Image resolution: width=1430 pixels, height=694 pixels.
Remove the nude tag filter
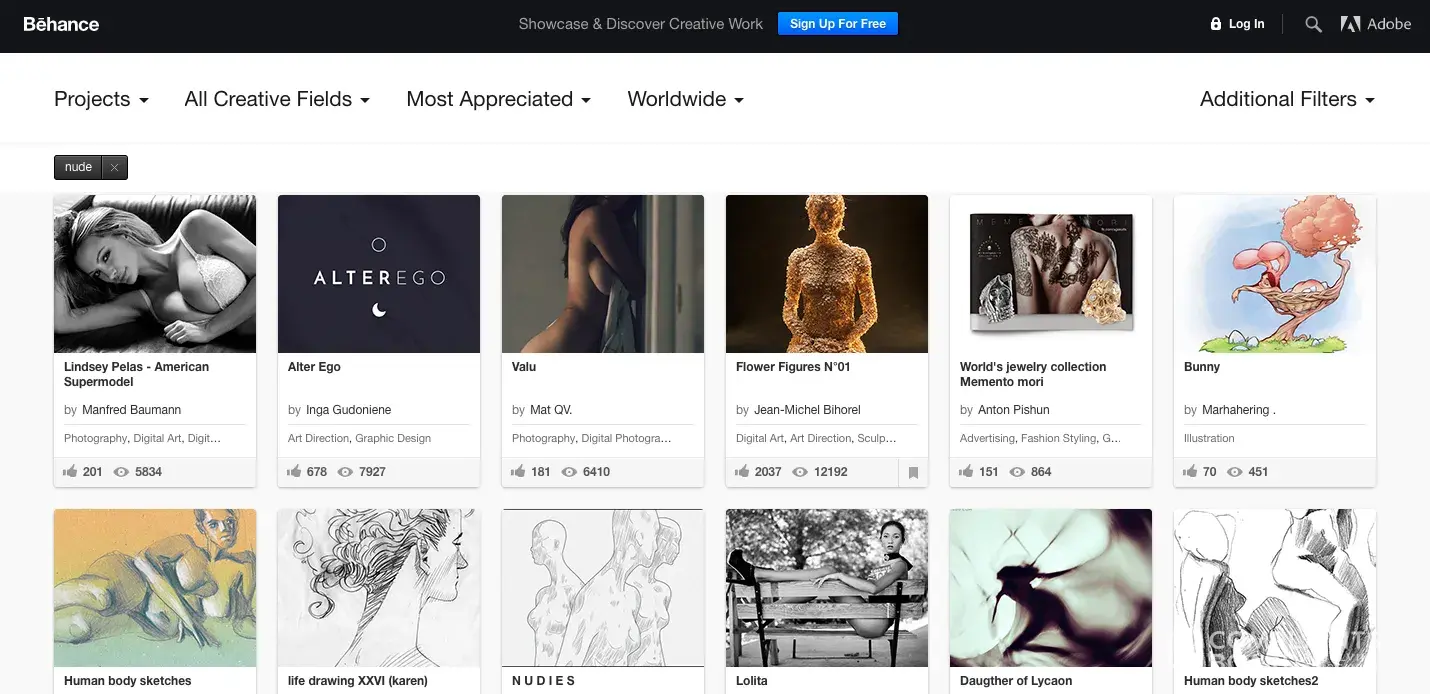[x=114, y=168]
